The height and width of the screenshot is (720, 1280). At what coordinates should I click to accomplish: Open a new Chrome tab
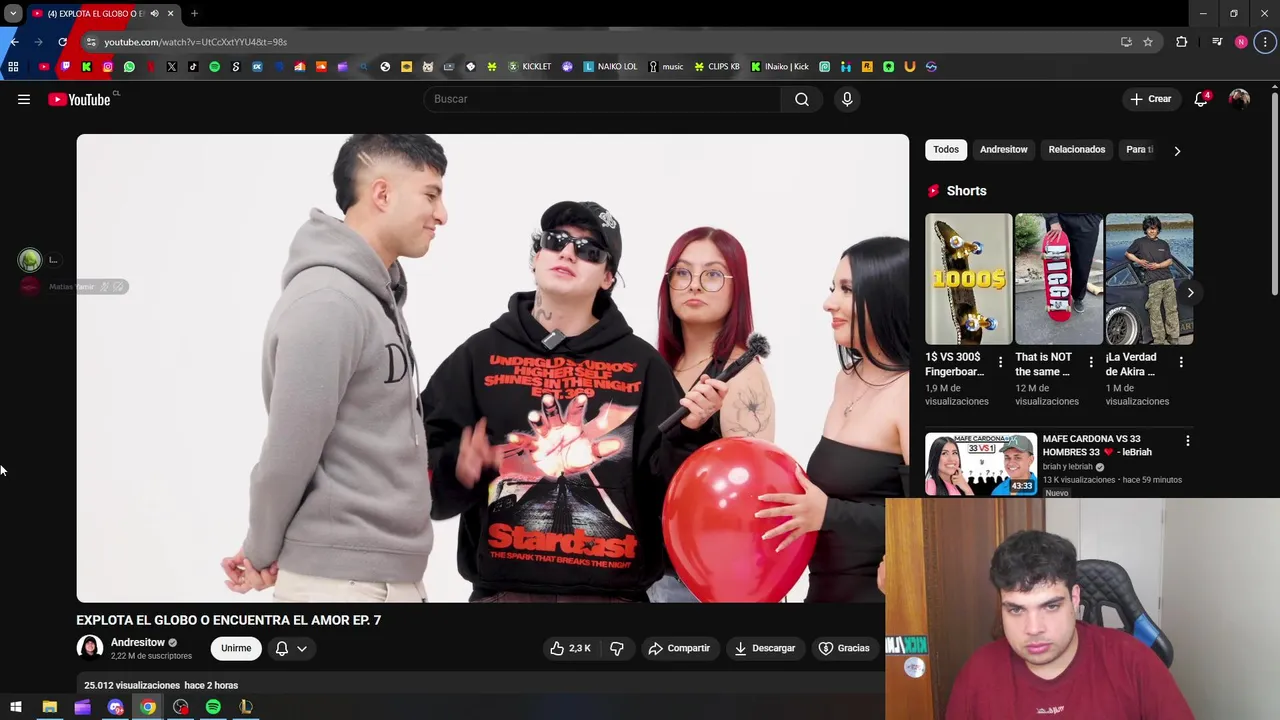point(194,14)
